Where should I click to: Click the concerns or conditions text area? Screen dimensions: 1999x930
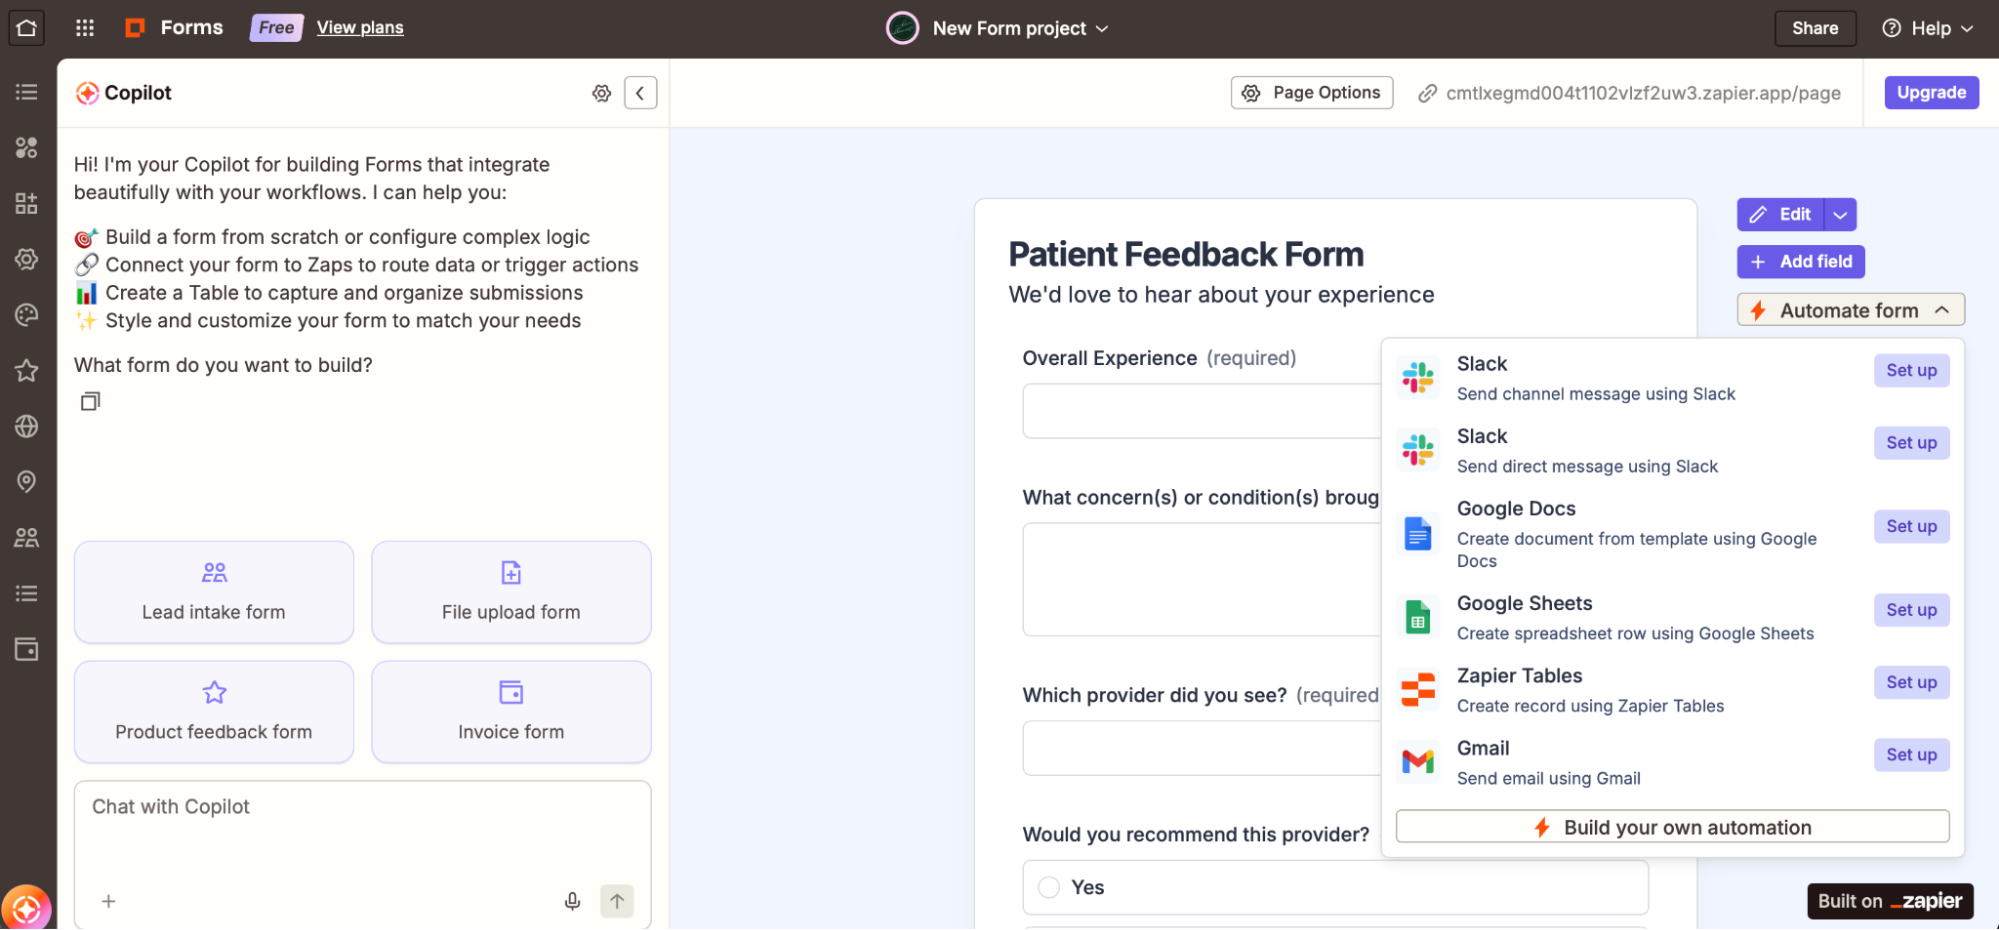point(1202,579)
